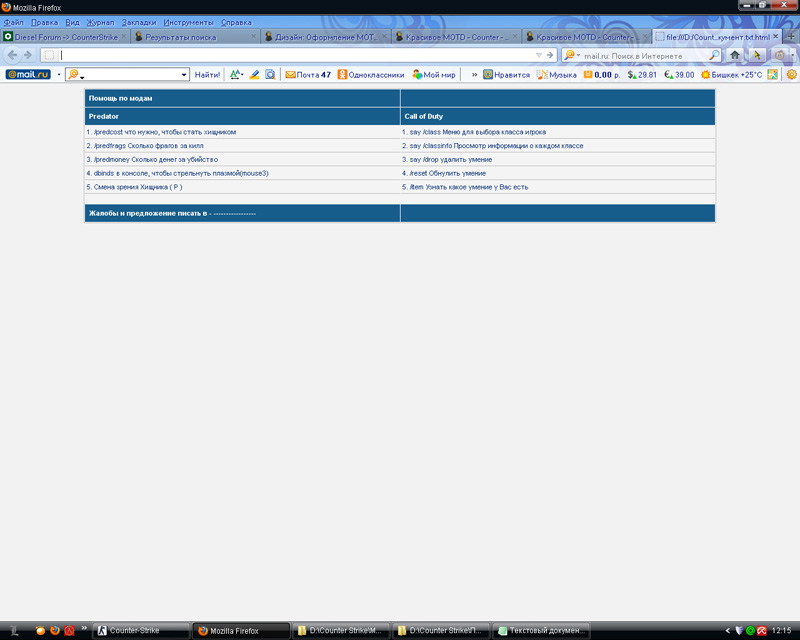The height and width of the screenshot is (640, 800).
Task: Switch to Counter-Strike in taskbar
Action: point(141,630)
